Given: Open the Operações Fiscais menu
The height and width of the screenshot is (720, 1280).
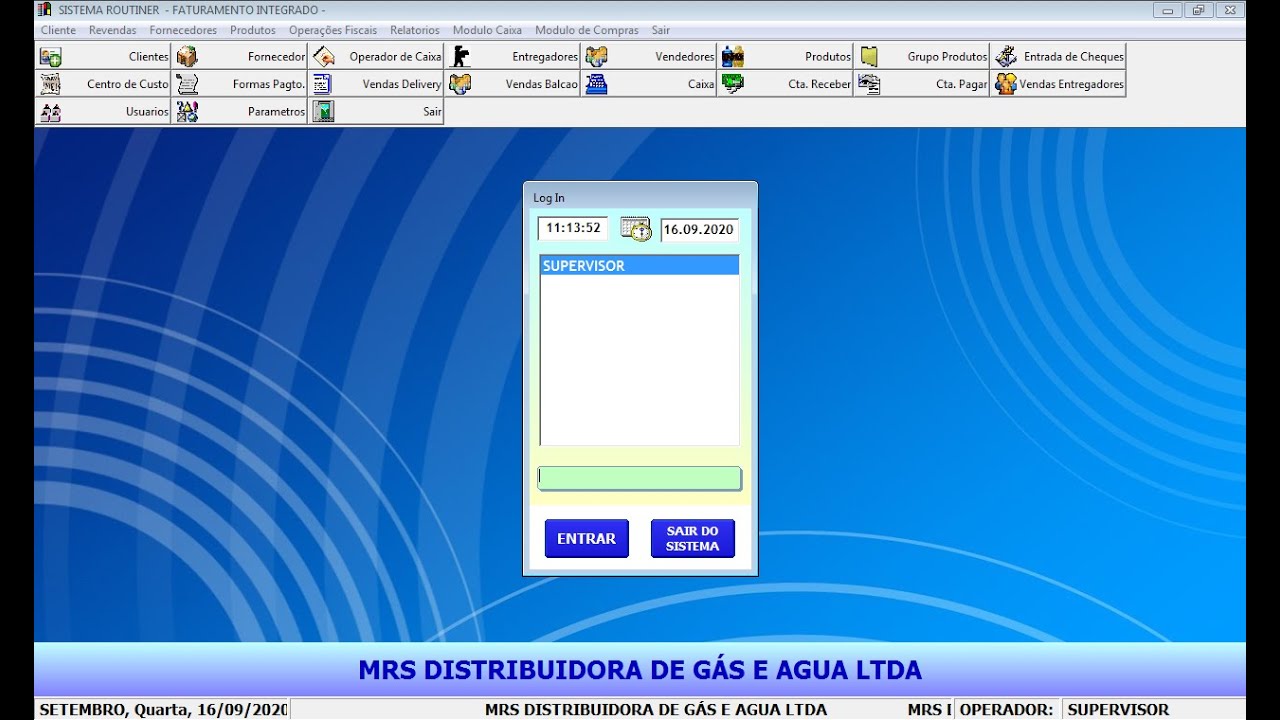Looking at the screenshot, I should (x=333, y=30).
